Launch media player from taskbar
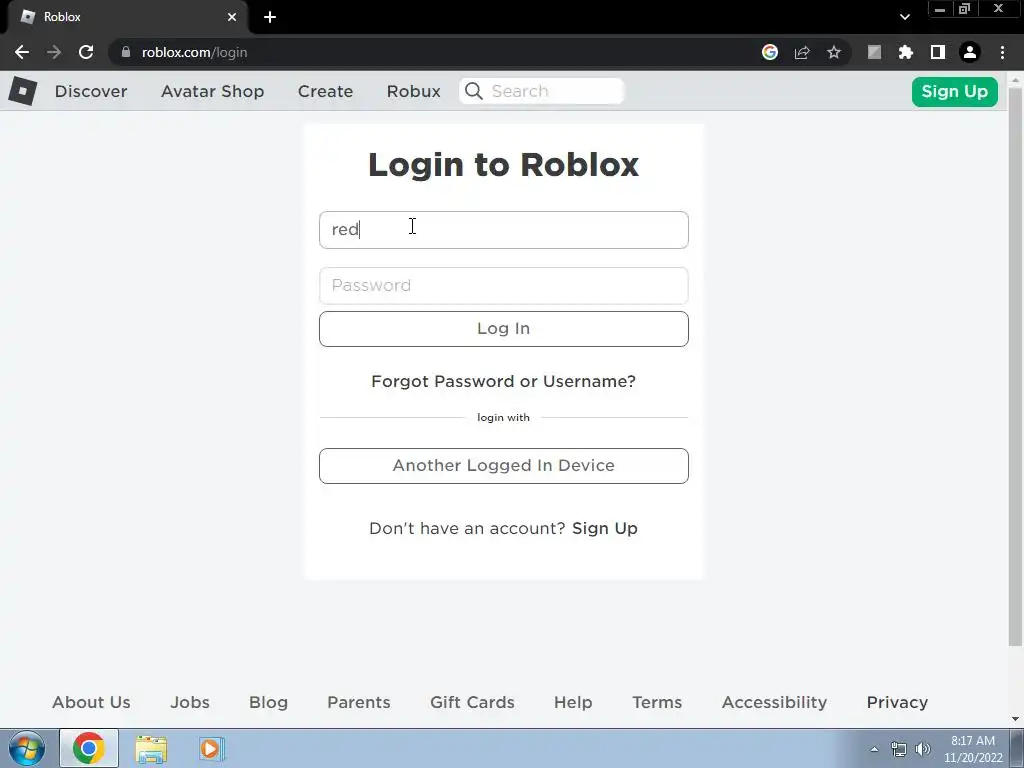This screenshot has width=1024, height=768. pos(212,748)
